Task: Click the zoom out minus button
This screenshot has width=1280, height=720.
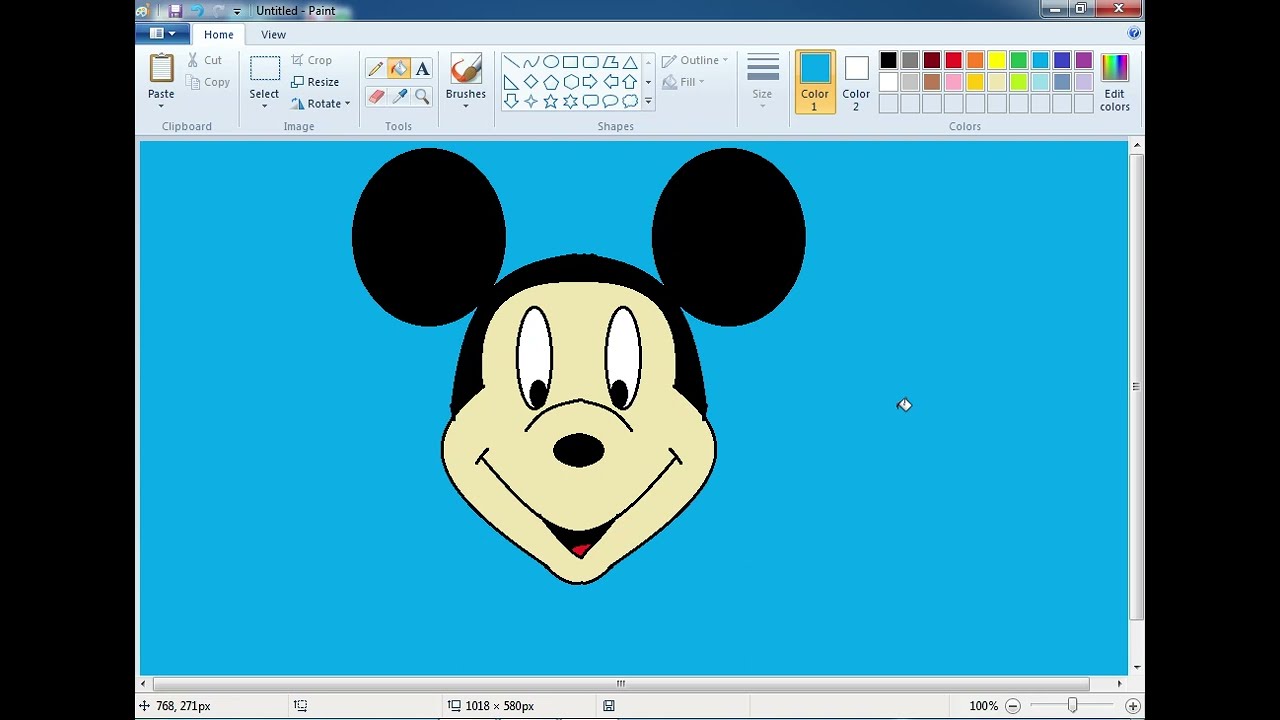Action: click(x=1012, y=706)
